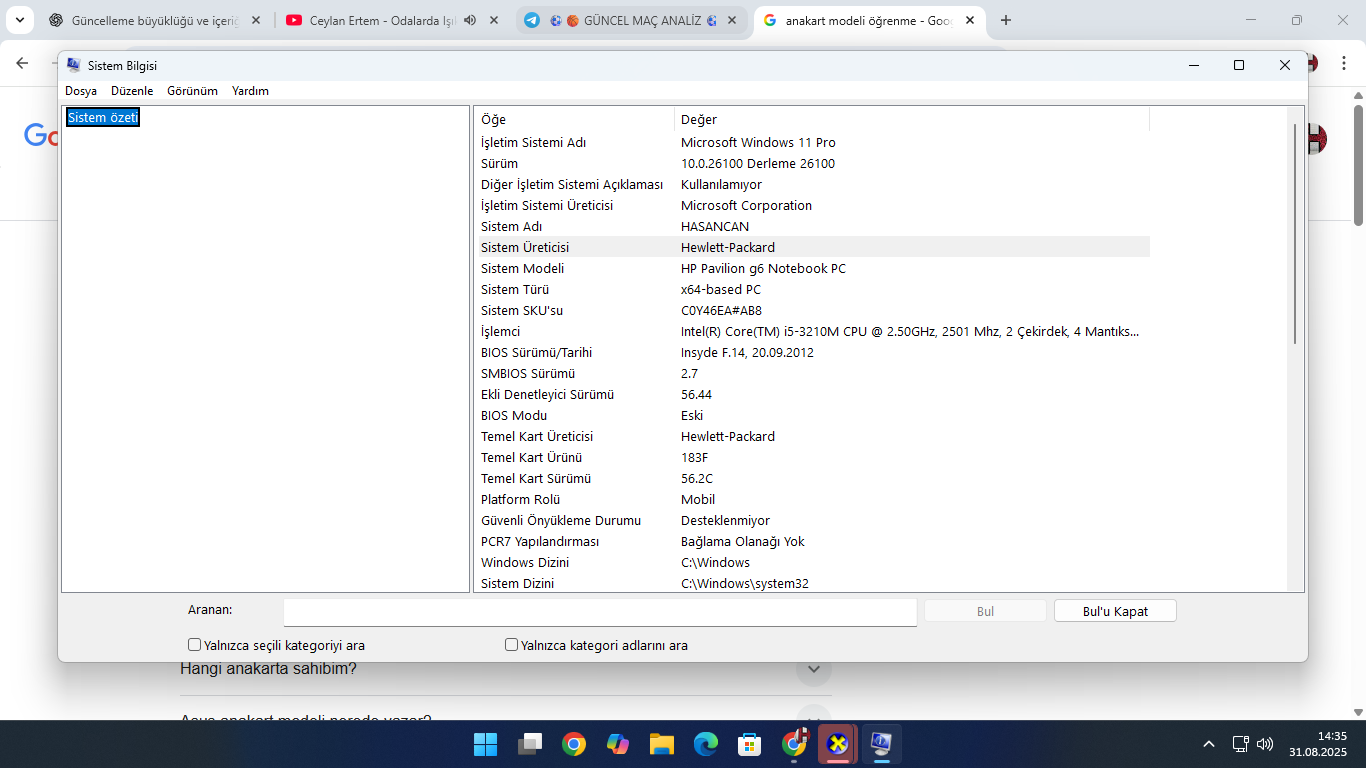This screenshot has height=768, width=1366.
Task: Open File Explorer from the taskbar
Action: (661, 744)
